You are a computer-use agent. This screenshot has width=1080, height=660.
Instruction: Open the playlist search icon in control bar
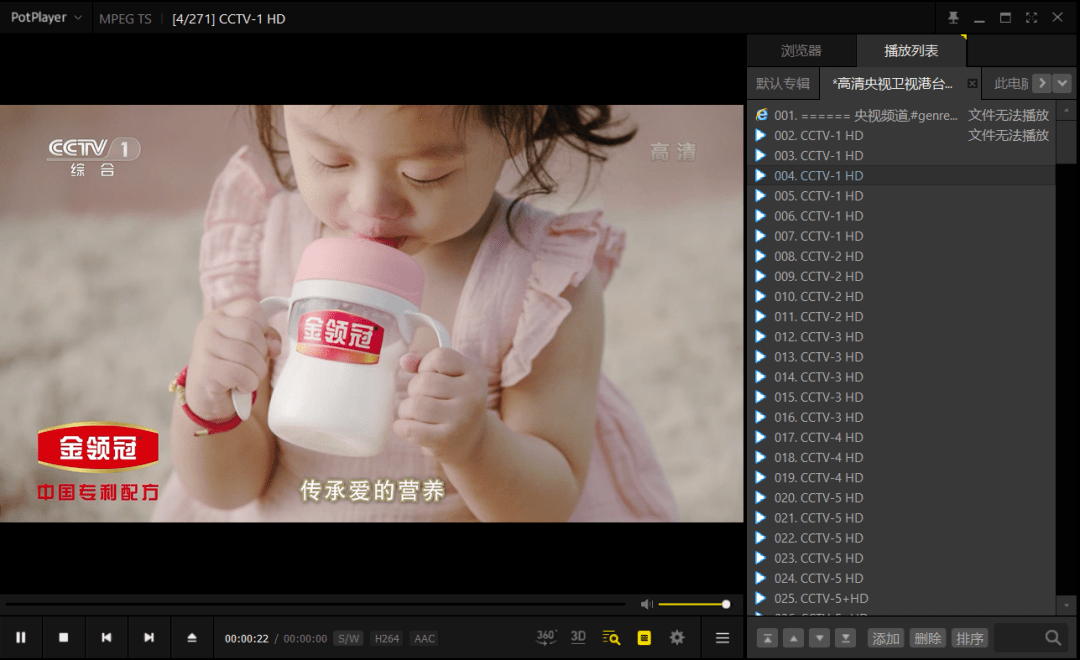(x=611, y=638)
